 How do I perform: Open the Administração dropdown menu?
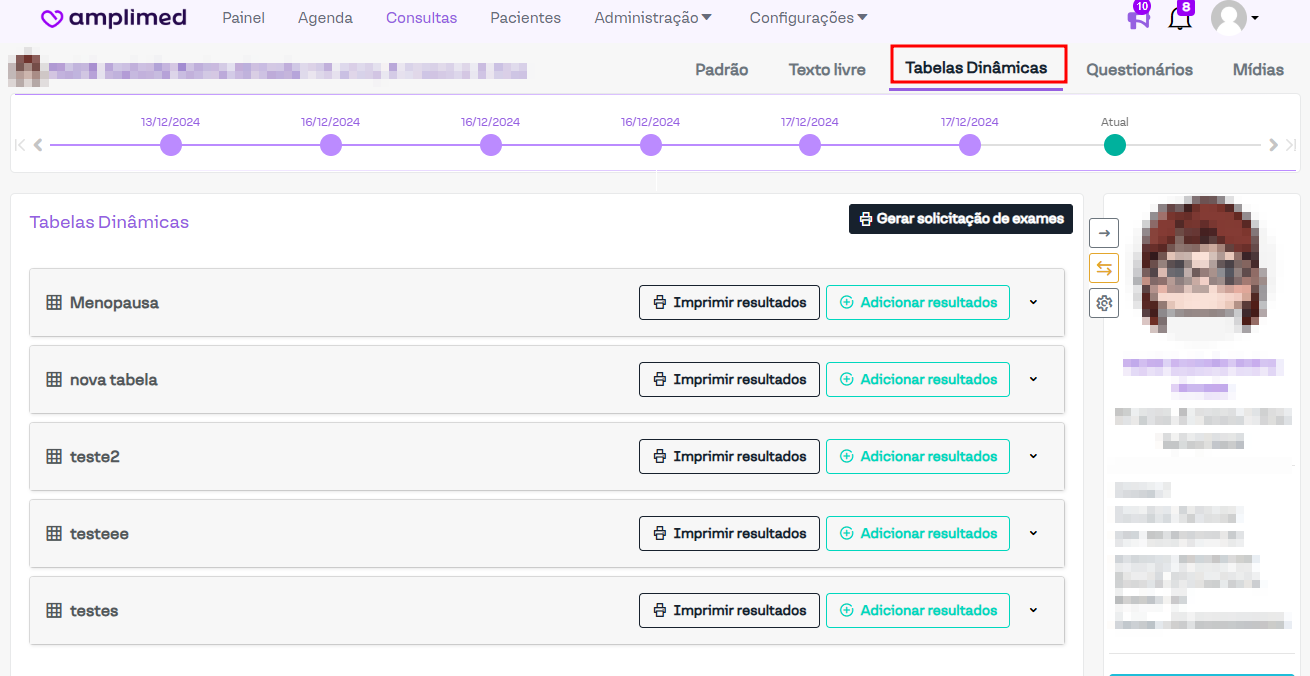[x=653, y=18]
